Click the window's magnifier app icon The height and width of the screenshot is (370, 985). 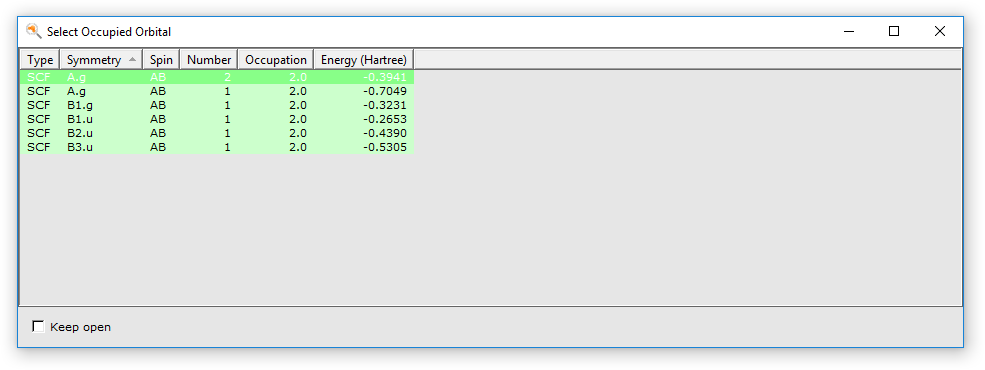[x=33, y=31]
